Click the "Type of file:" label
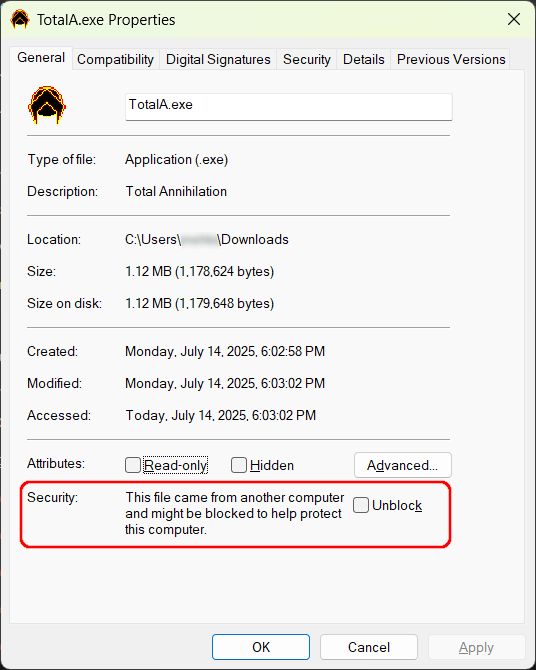This screenshot has width=536, height=670. pyautogui.click(x=62, y=159)
